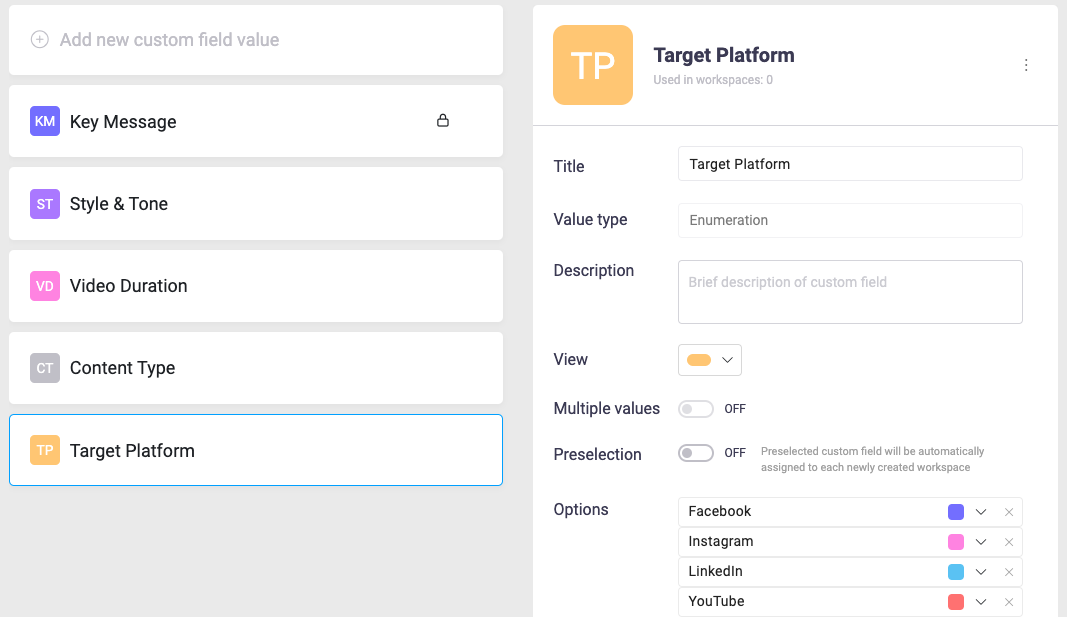Remove the LinkedIn option with X
Image resolution: width=1067 pixels, height=617 pixels.
pyautogui.click(x=1009, y=572)
